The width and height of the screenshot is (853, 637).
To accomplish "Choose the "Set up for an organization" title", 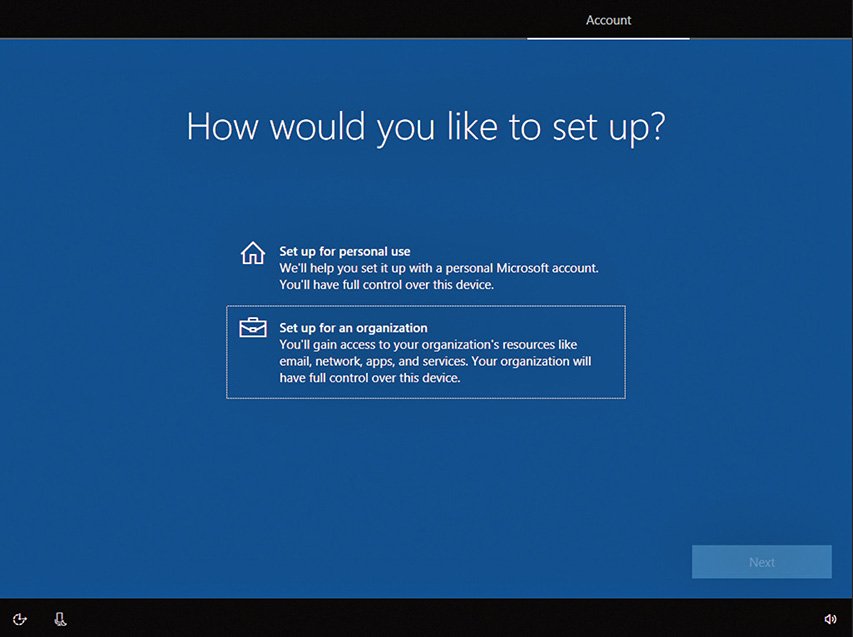I will point(353,328).
